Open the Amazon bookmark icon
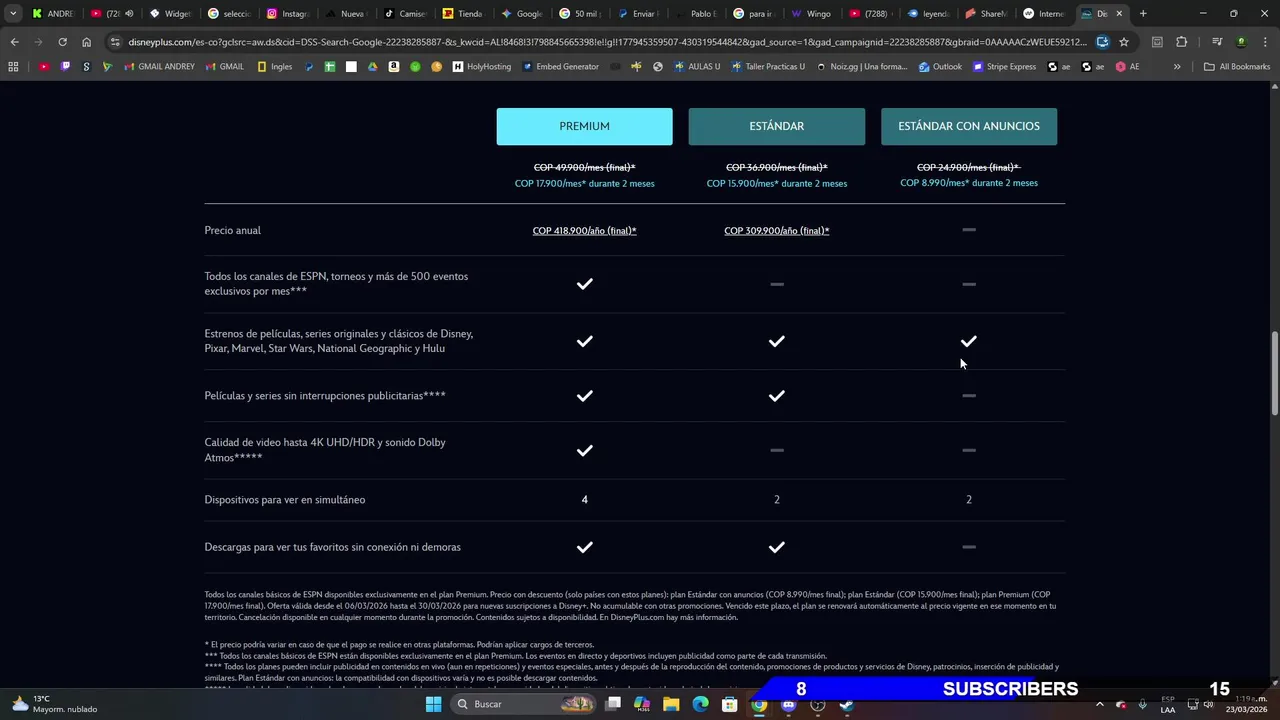Viewport: 1280px width, 720px height. (394, 67)
